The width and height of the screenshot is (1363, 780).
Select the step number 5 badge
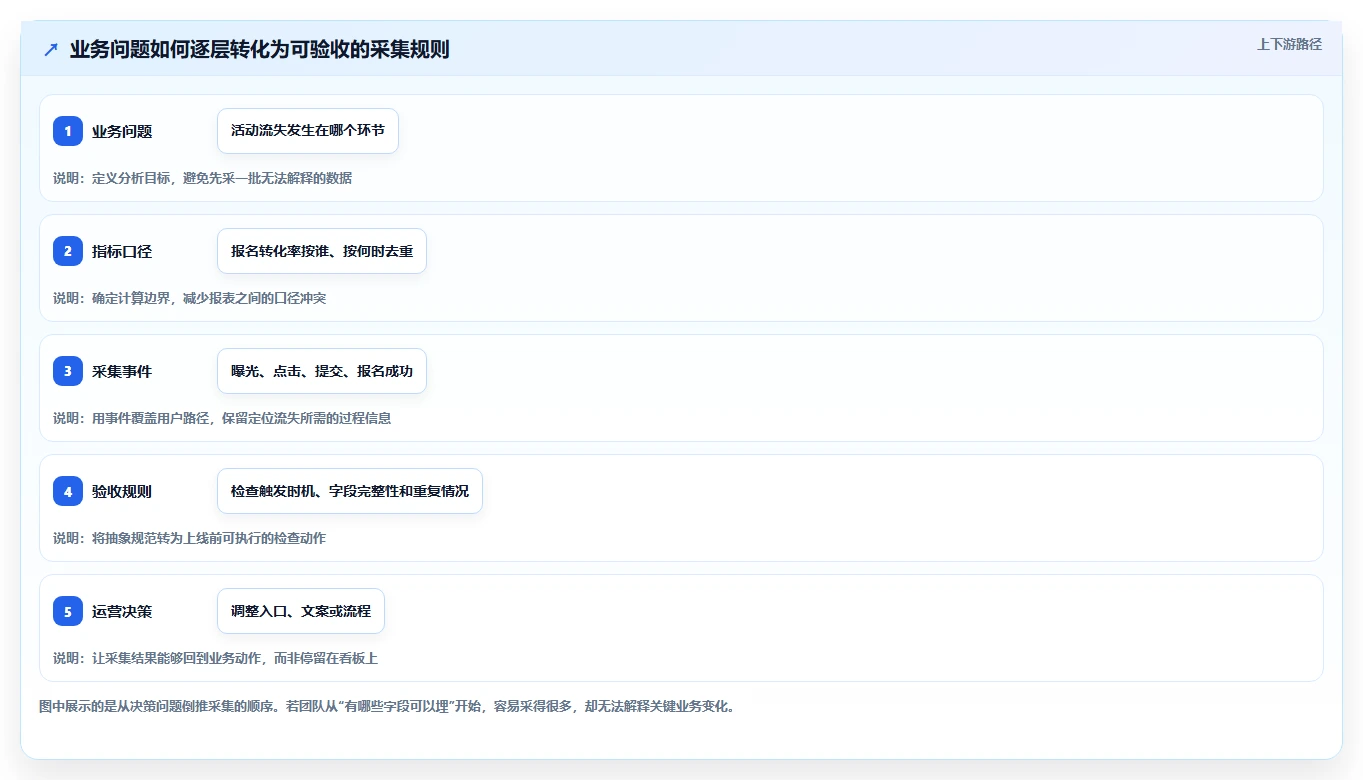[x=68, y=611]
